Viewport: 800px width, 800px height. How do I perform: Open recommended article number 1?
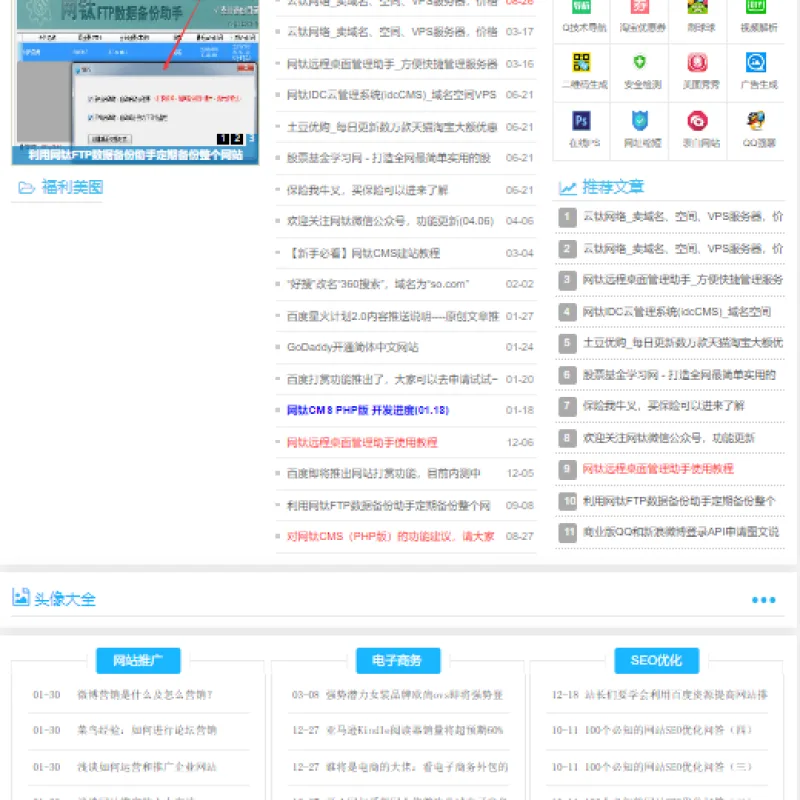683,217
